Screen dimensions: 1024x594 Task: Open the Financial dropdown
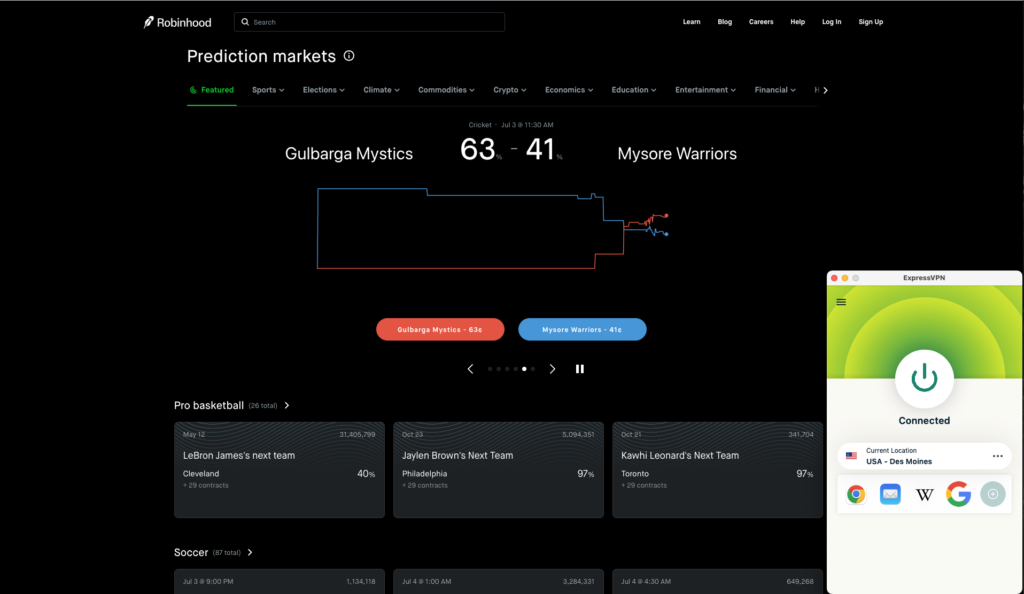tap(775, 90)
